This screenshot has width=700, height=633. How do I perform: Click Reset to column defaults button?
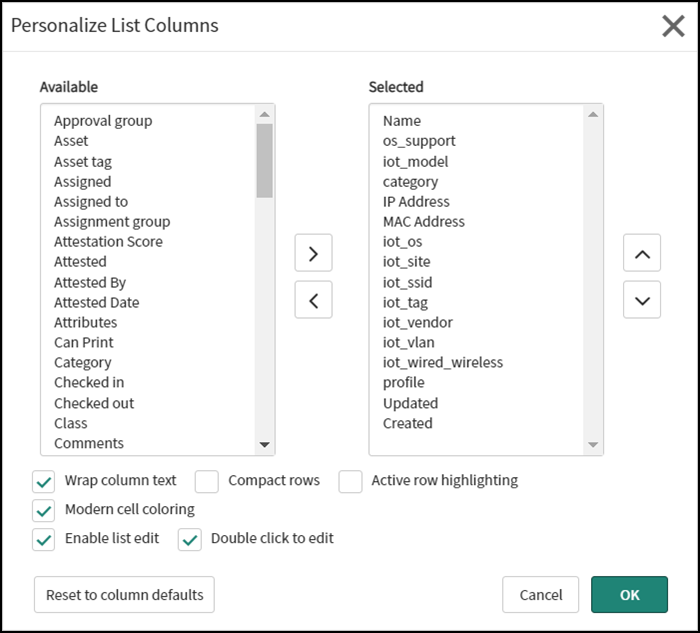(x=124, y=595)
